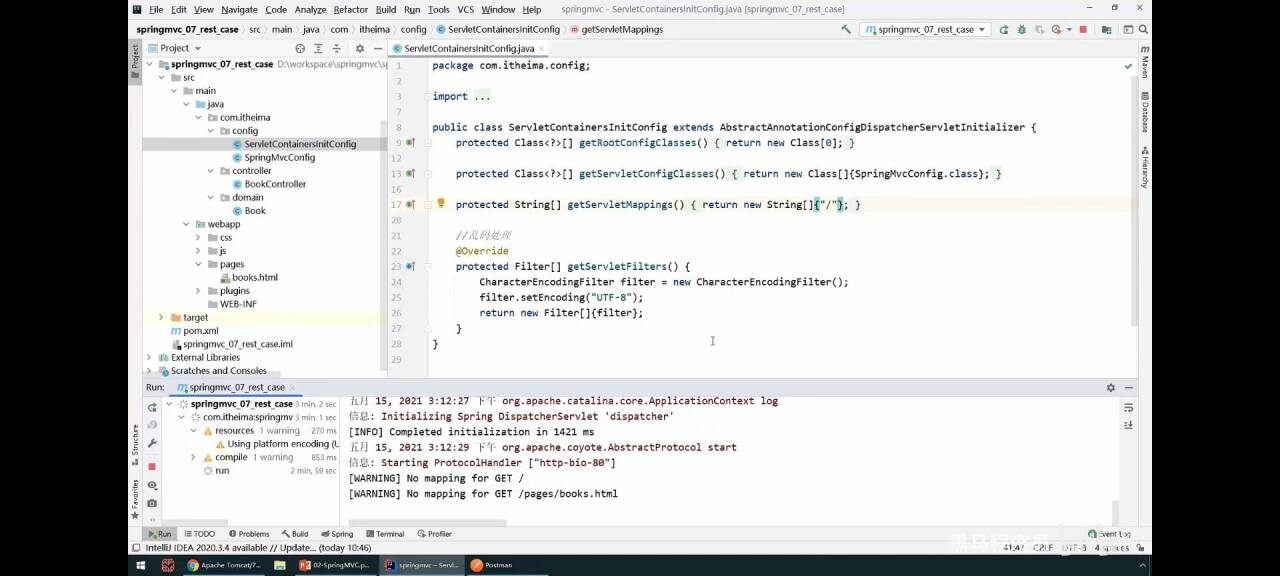
Task: Click the override gutter icon on line 9
Action: pyautogui.click(x=410, y=143)
